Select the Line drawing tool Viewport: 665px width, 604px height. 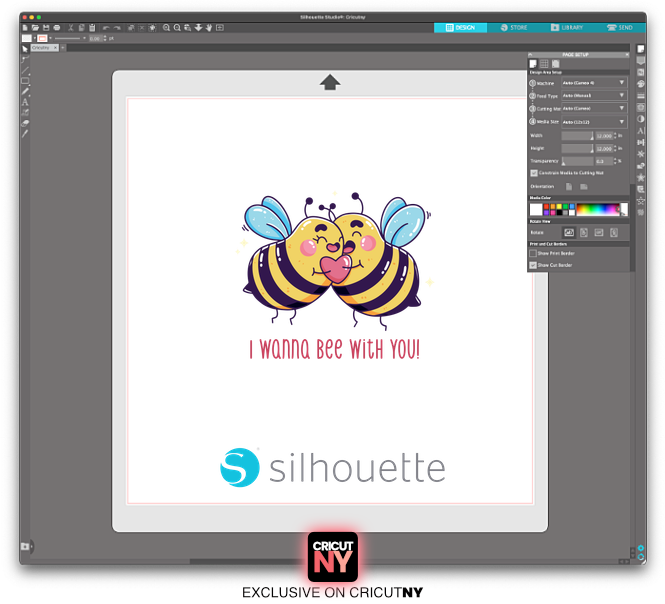click(x=25, y=70)
